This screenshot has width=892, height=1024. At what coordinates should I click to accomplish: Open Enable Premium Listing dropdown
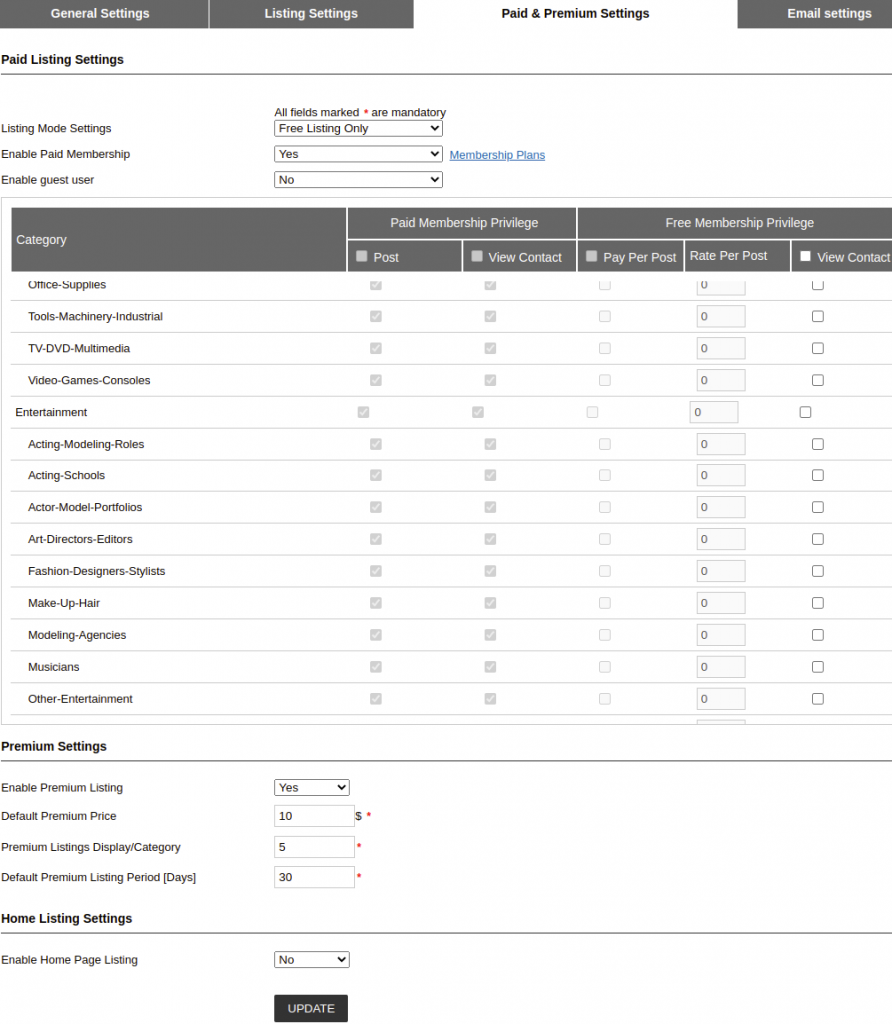point(311,788)
